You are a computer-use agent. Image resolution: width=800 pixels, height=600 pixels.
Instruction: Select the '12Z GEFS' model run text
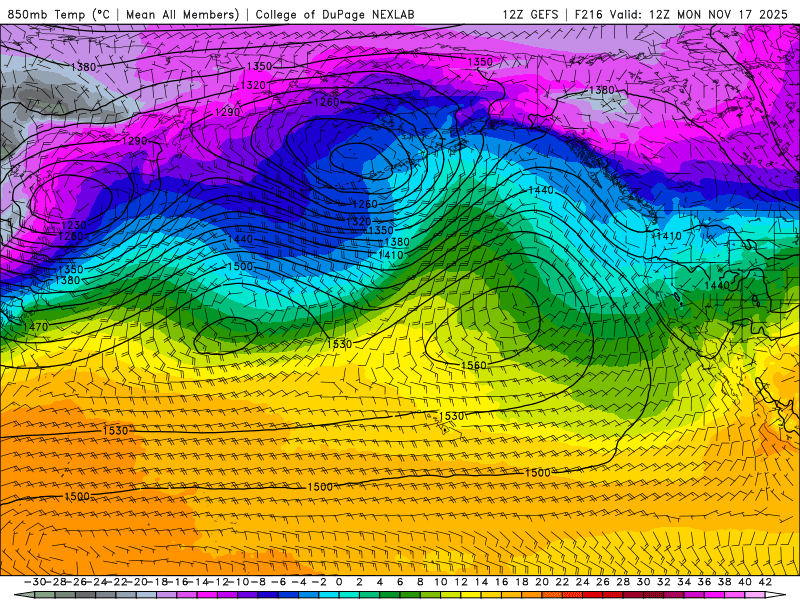pos(530,14)
